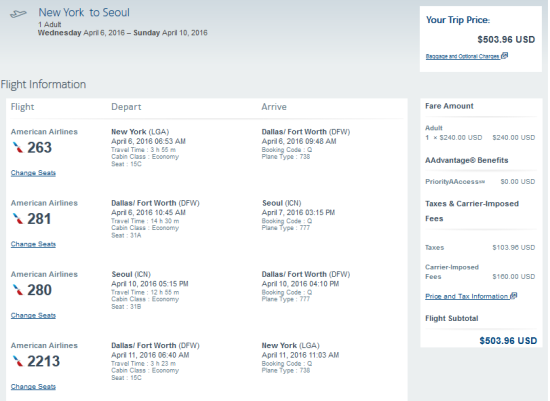Click flight number 281
Image resolution: width=550 pixels, height=401 pixels.
point(39,219)
